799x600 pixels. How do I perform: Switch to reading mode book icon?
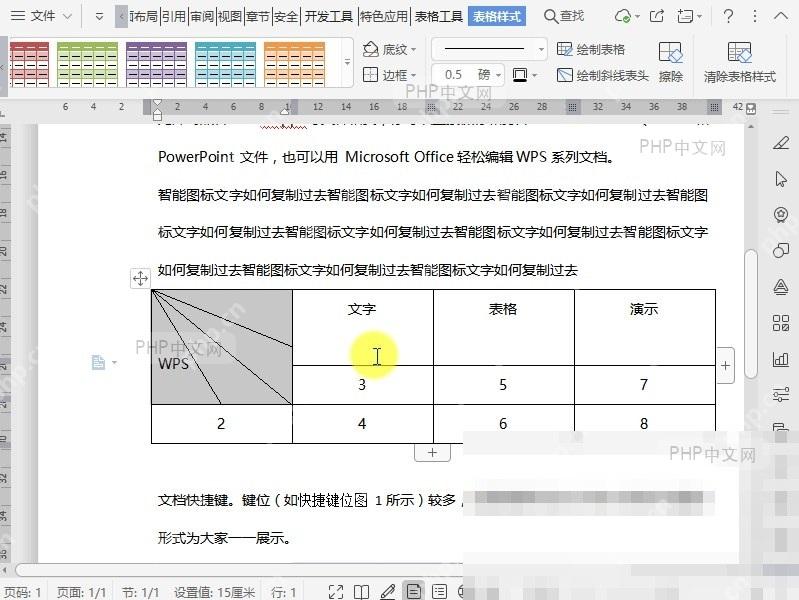click(x=362, y=592)
